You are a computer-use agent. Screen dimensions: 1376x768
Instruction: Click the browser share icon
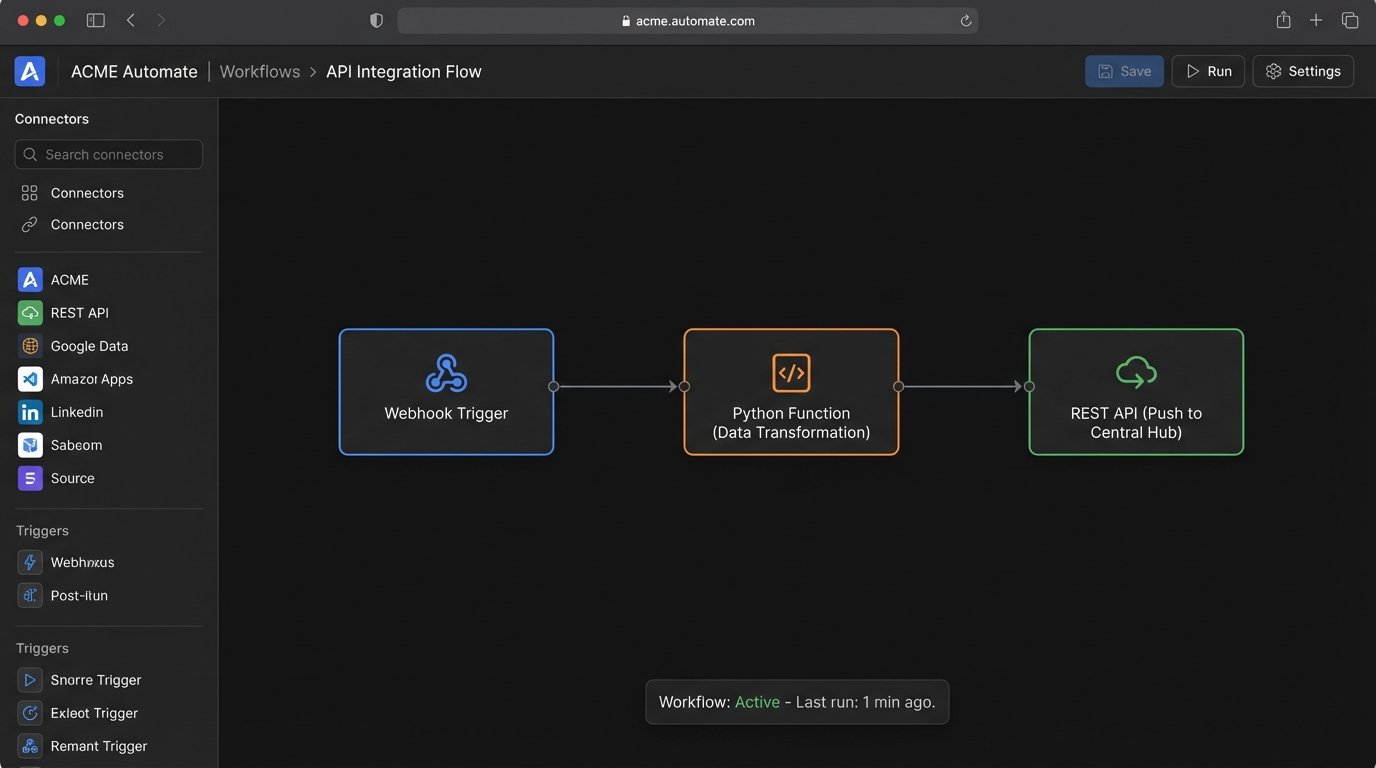[x=1283, y=20]
